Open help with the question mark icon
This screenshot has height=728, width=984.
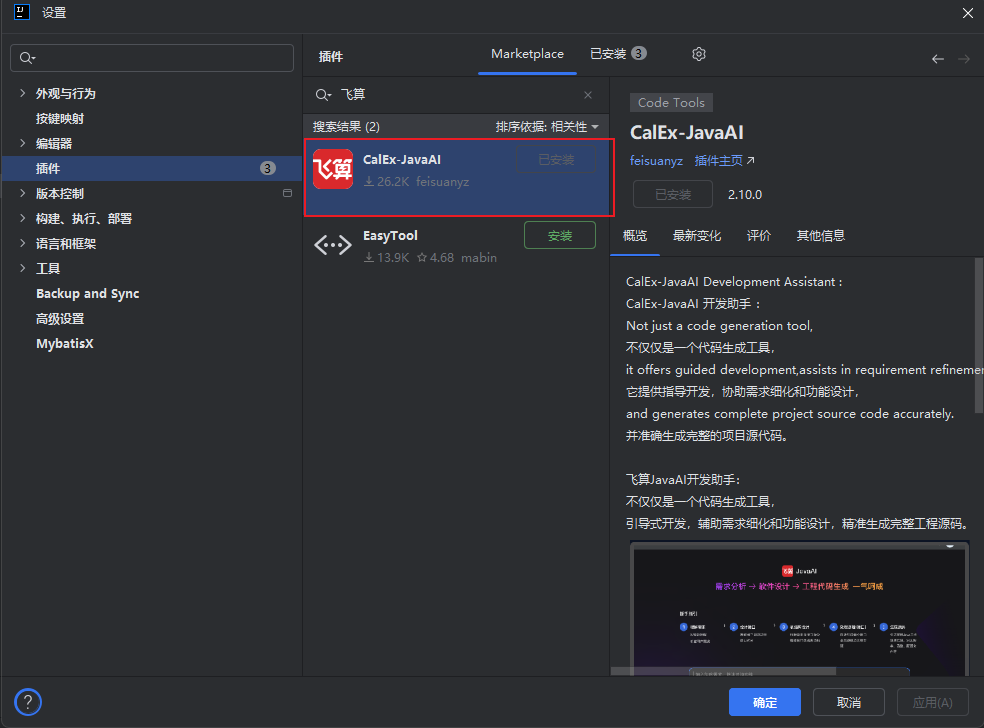click(28, 702)
